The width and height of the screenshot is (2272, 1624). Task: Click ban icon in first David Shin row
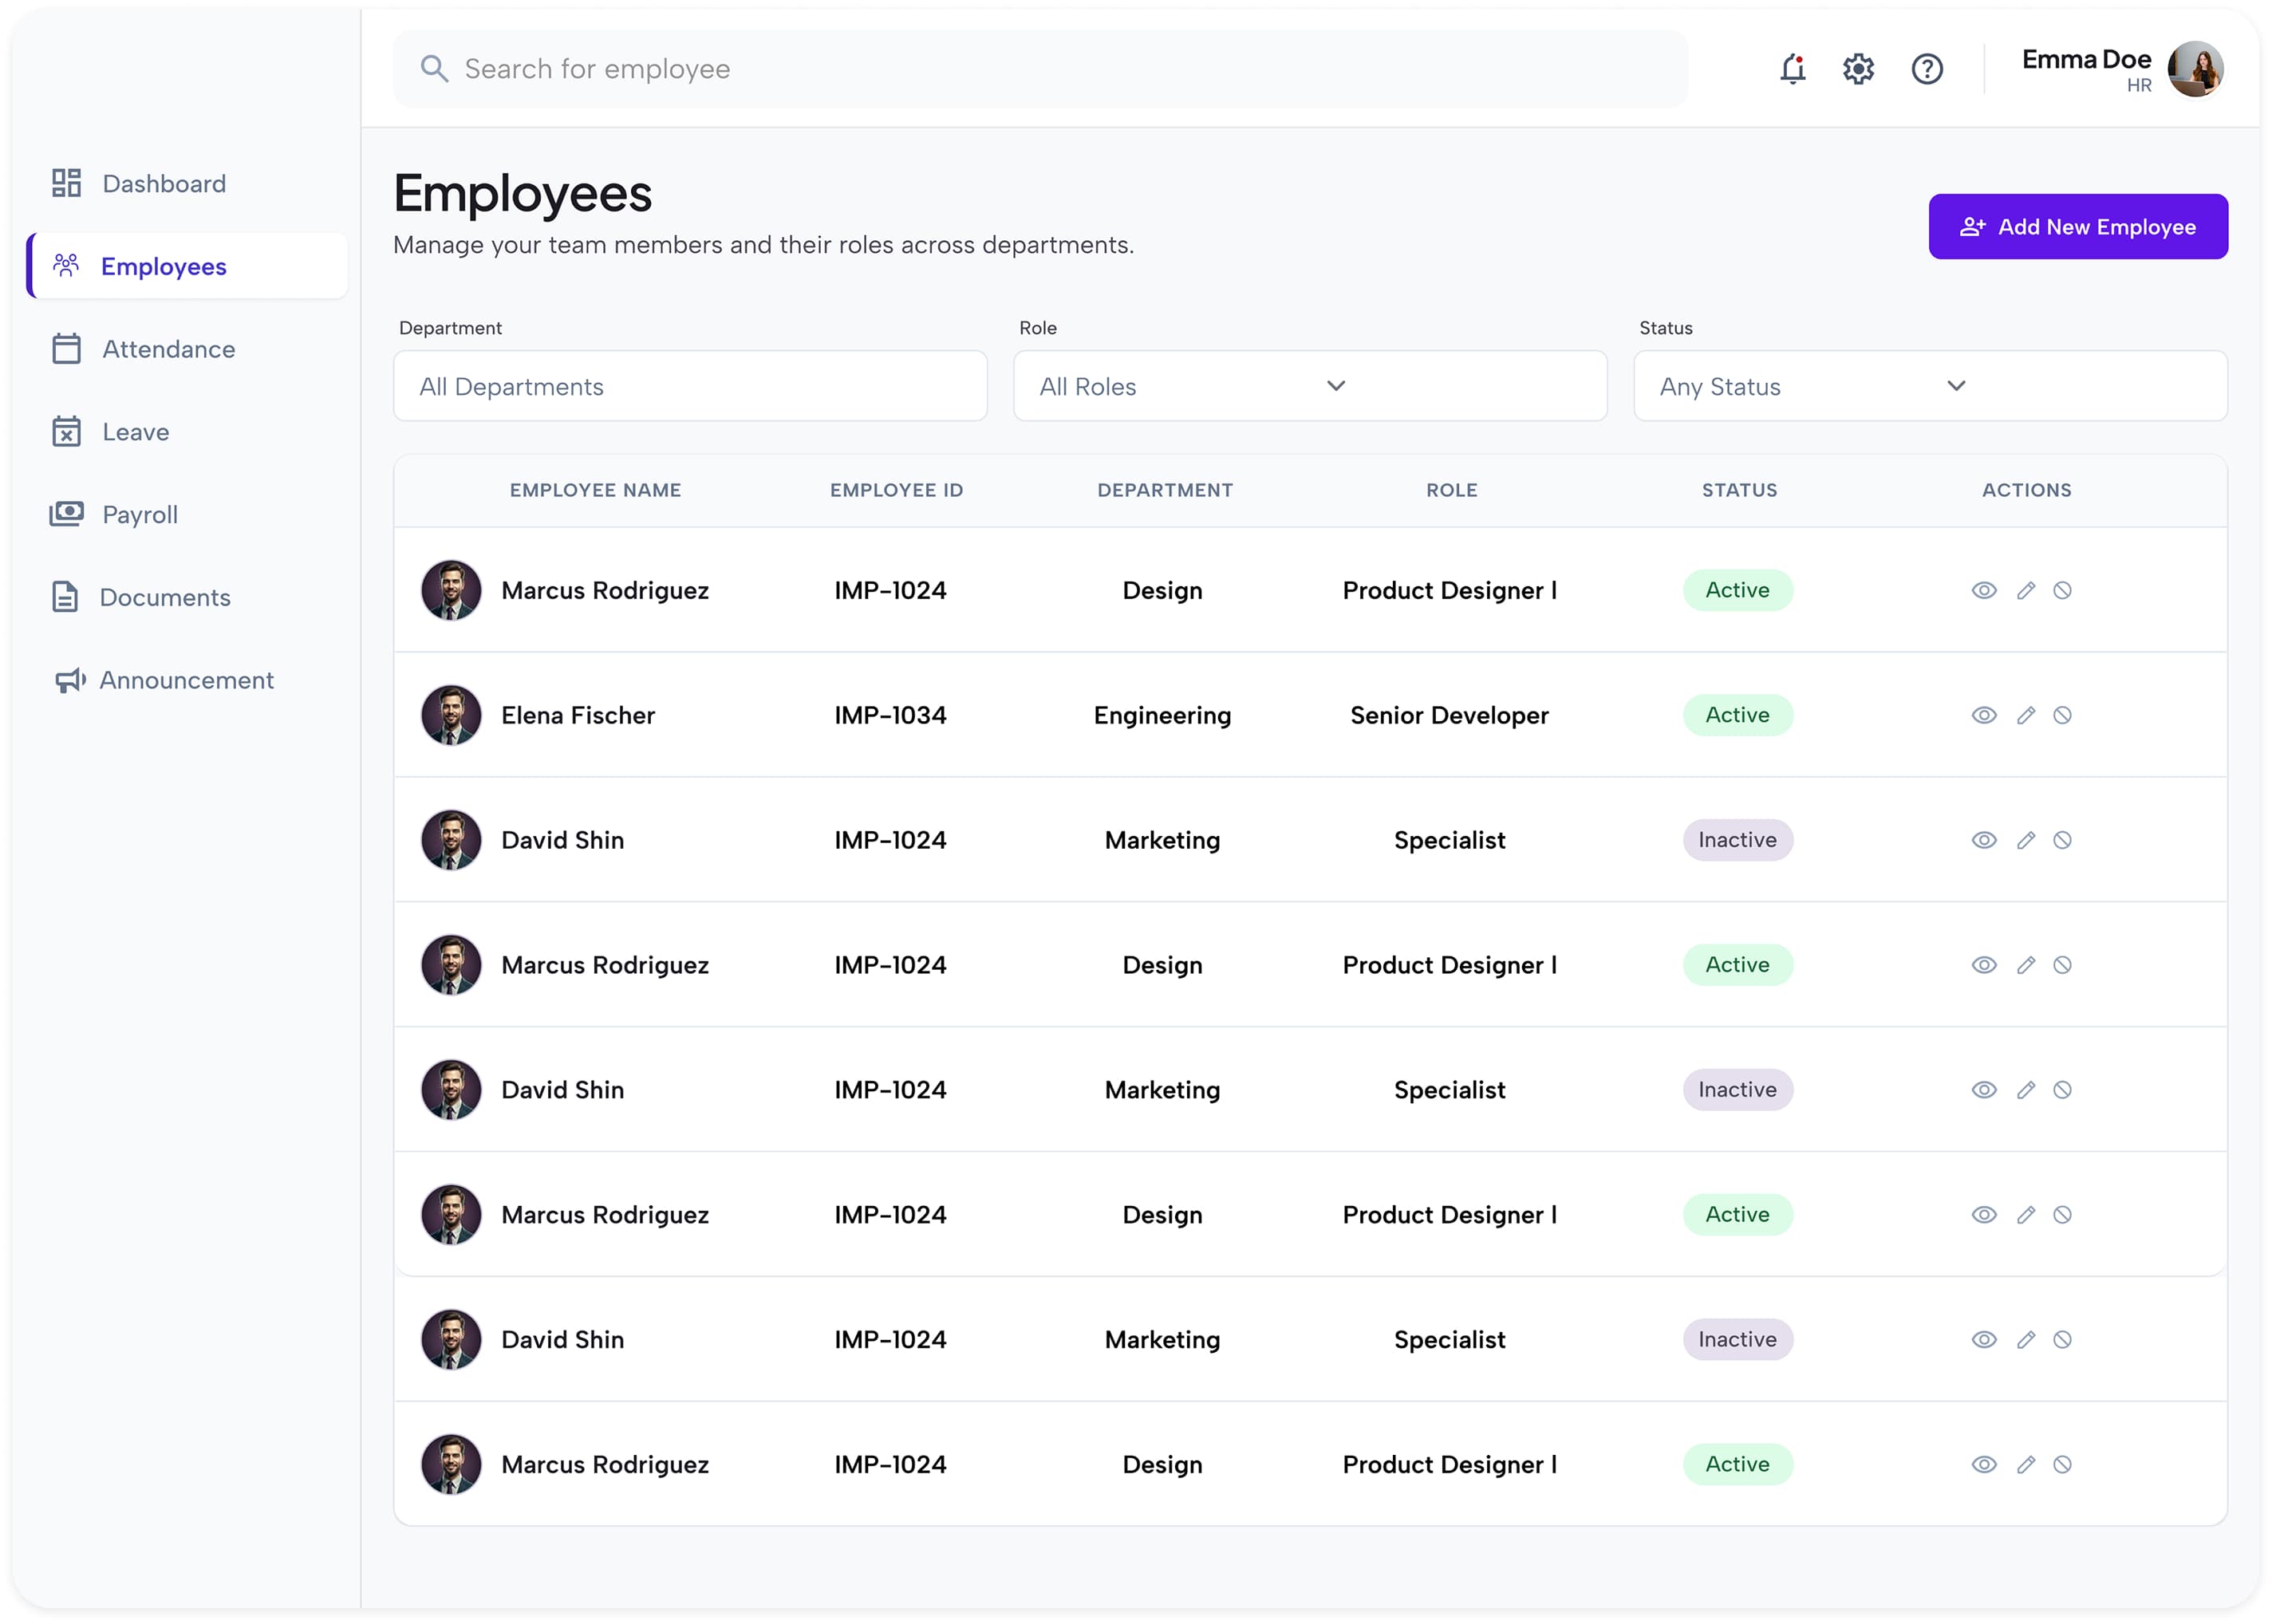coord(2062,840)
